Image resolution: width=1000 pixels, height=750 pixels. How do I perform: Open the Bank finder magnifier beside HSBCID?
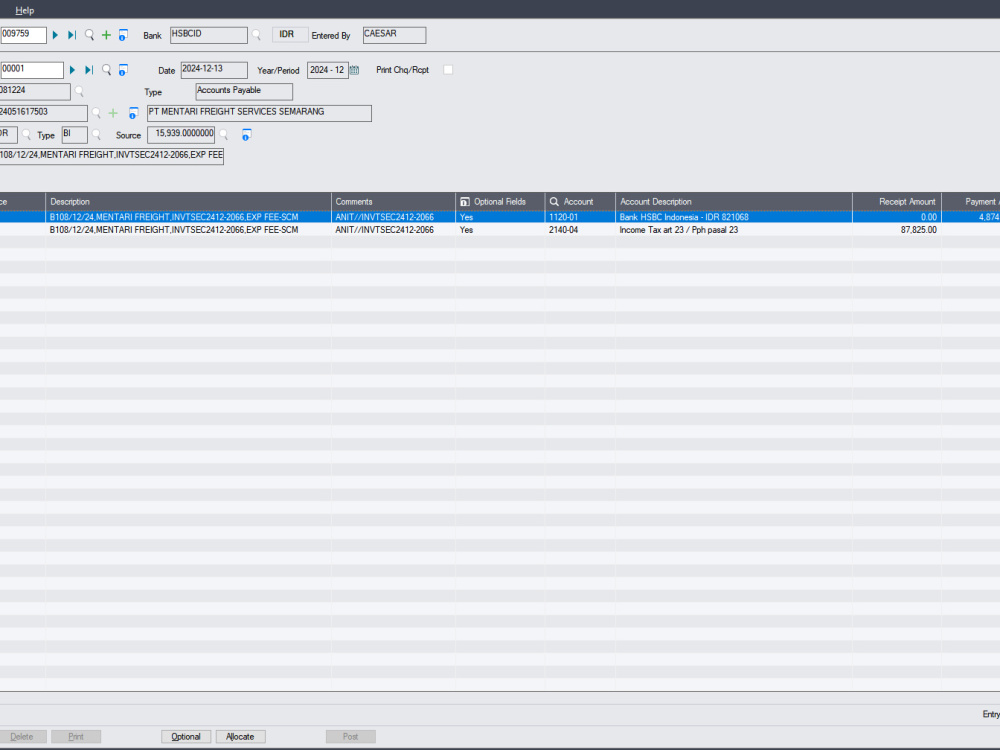(x=256, y=35)
